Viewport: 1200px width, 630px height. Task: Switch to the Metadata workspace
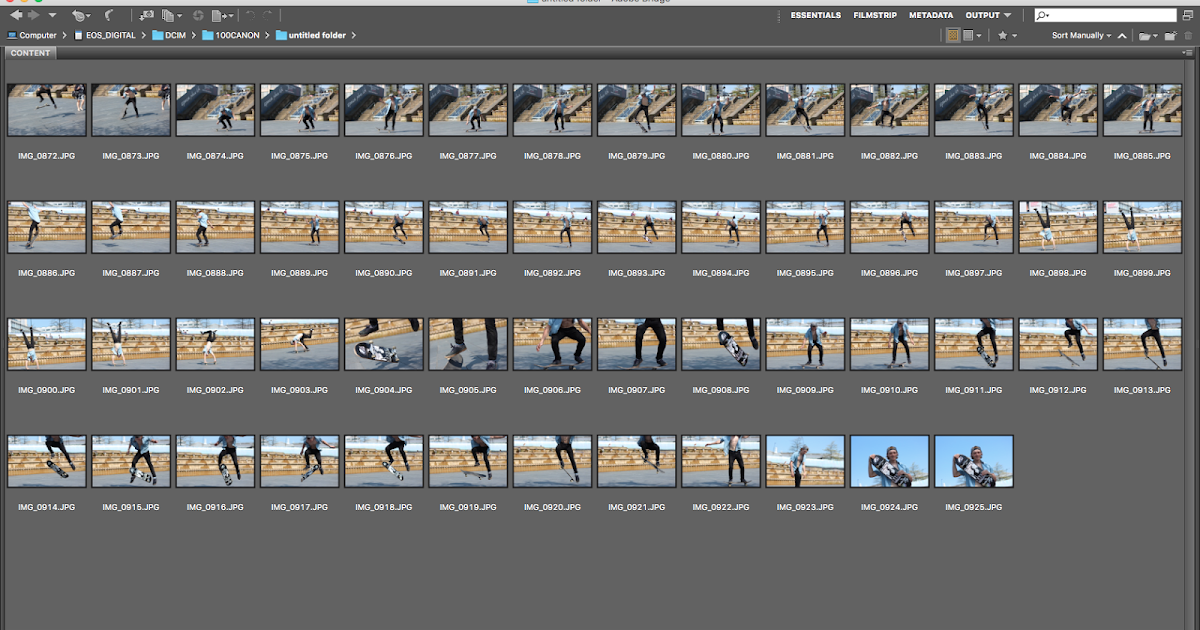(931, 16)
